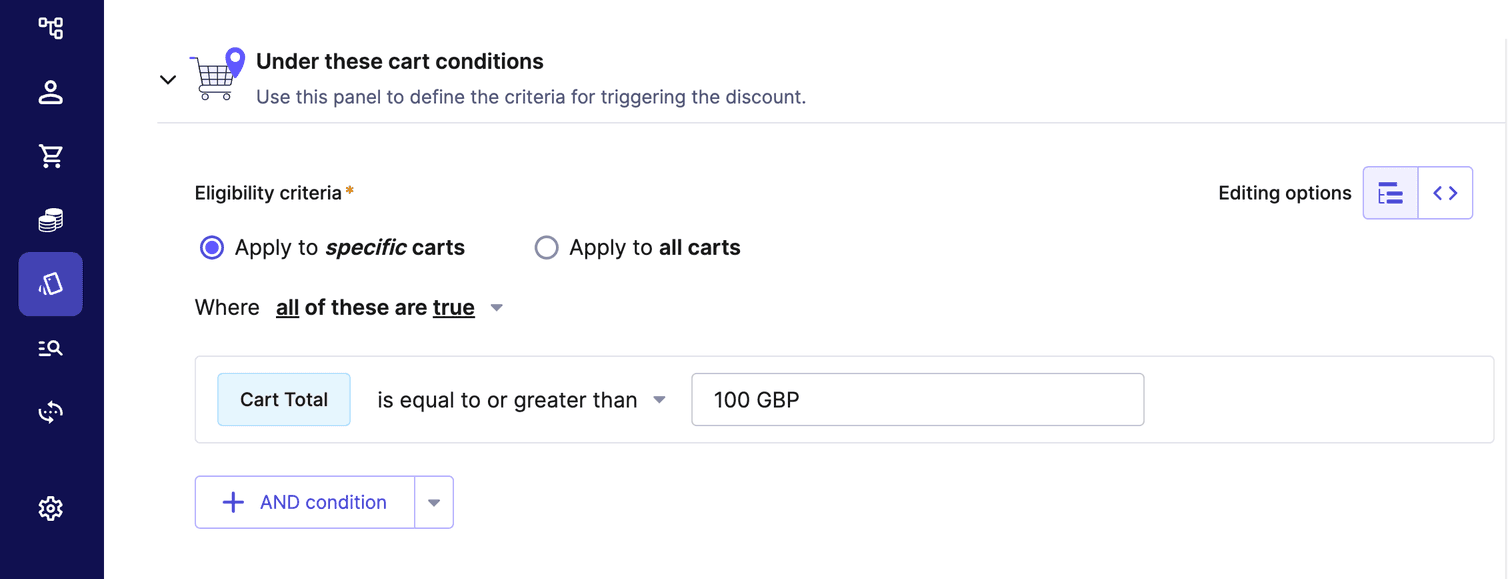
Task: Open the shopping cart section from sidebar
Action: click(50, 156)
